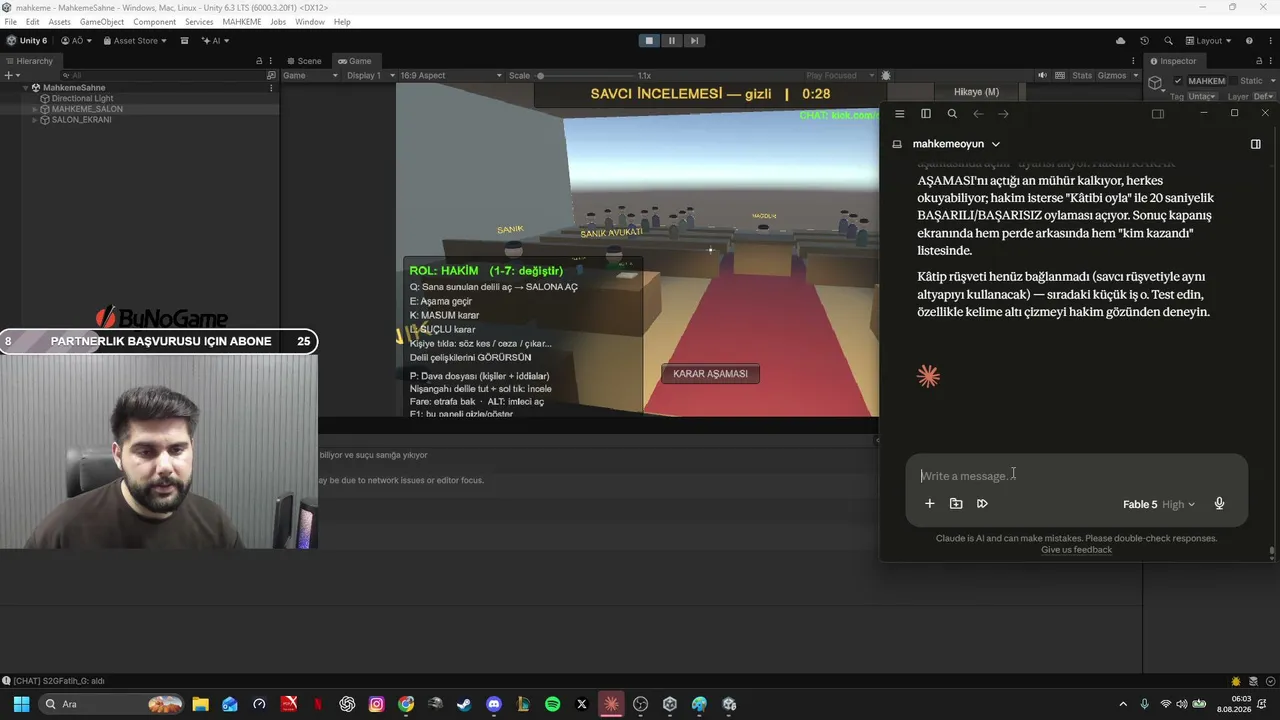Image resolution: width=1280 pixels, height=720 pixels.
Task: Click the microphone icon in Claude
Action: (x=1219, y=504)
